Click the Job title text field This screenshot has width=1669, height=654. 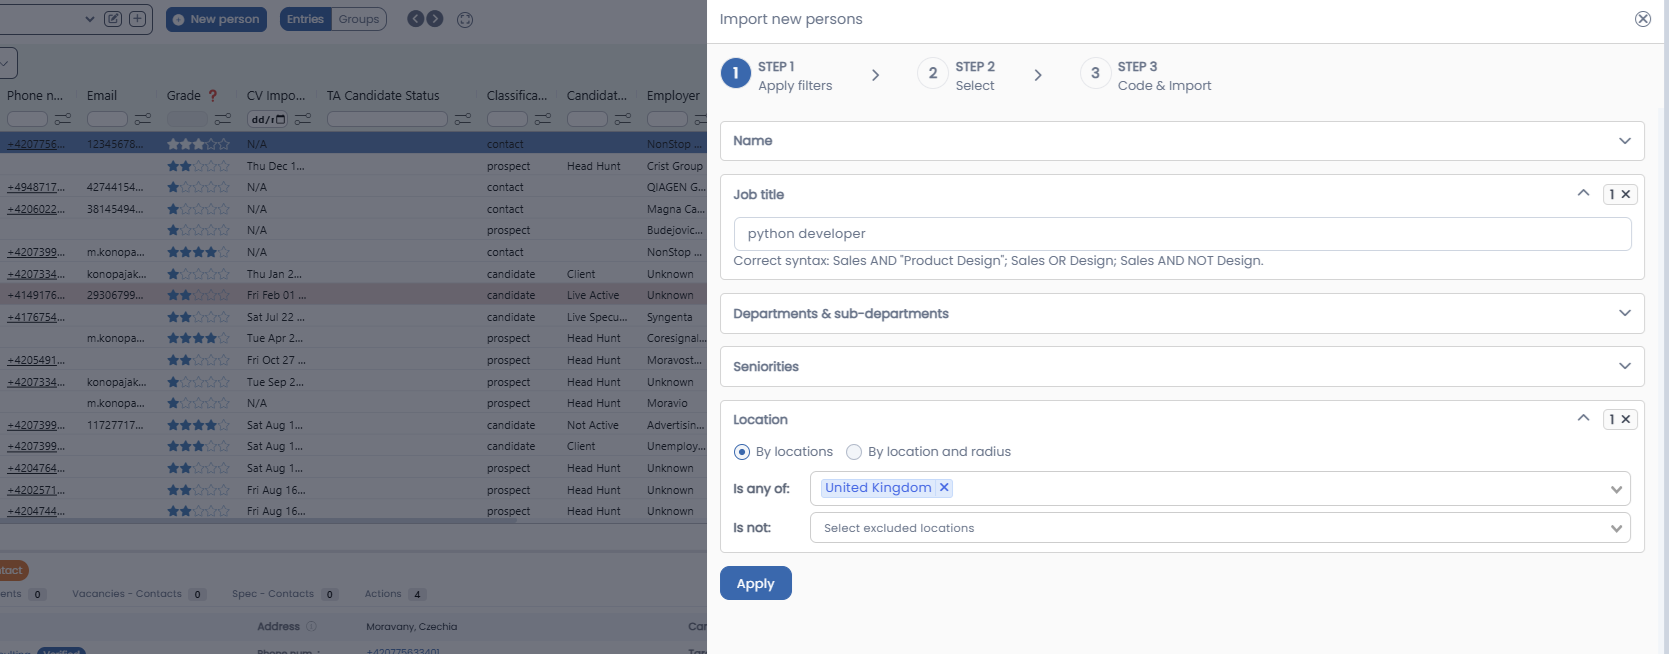tap(1181, 234)
